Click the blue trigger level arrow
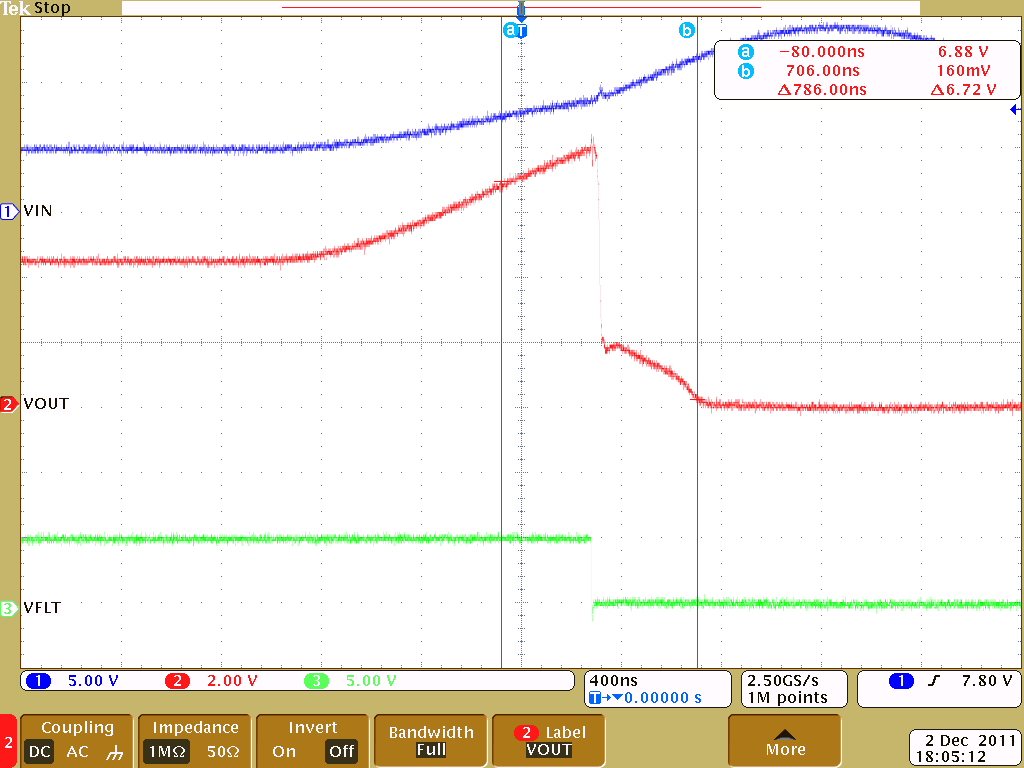 coord(1014,110)
